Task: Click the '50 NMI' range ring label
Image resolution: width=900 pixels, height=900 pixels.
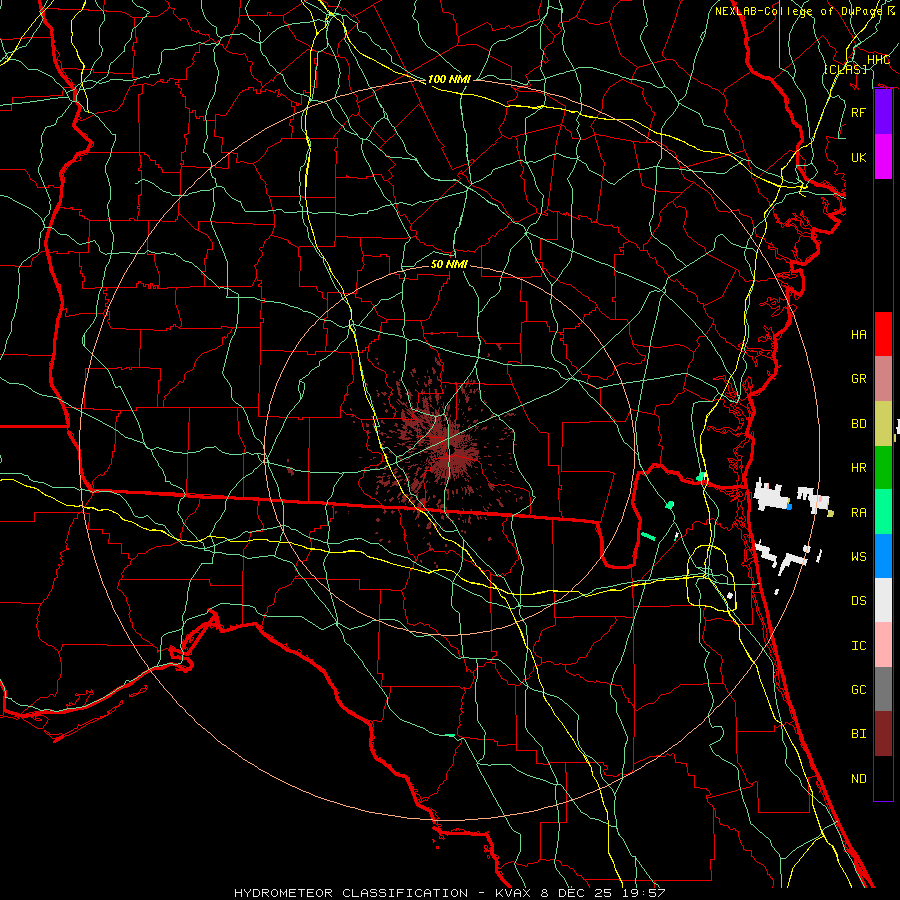Action: (449, 264)
